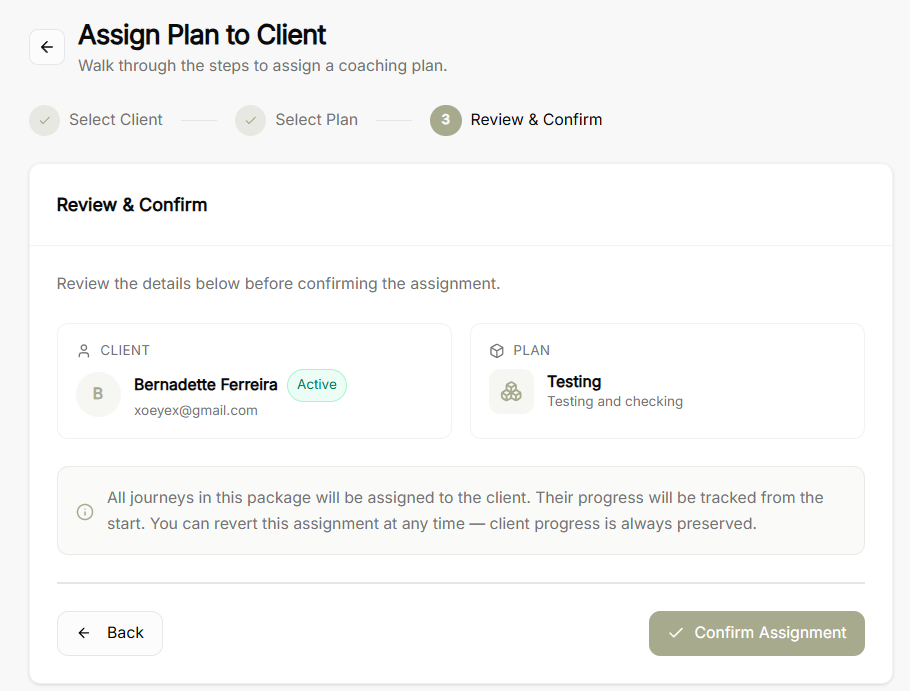Select the Active status badge
The width and height of the screenshot is (910, 691).
click(317, 385)
